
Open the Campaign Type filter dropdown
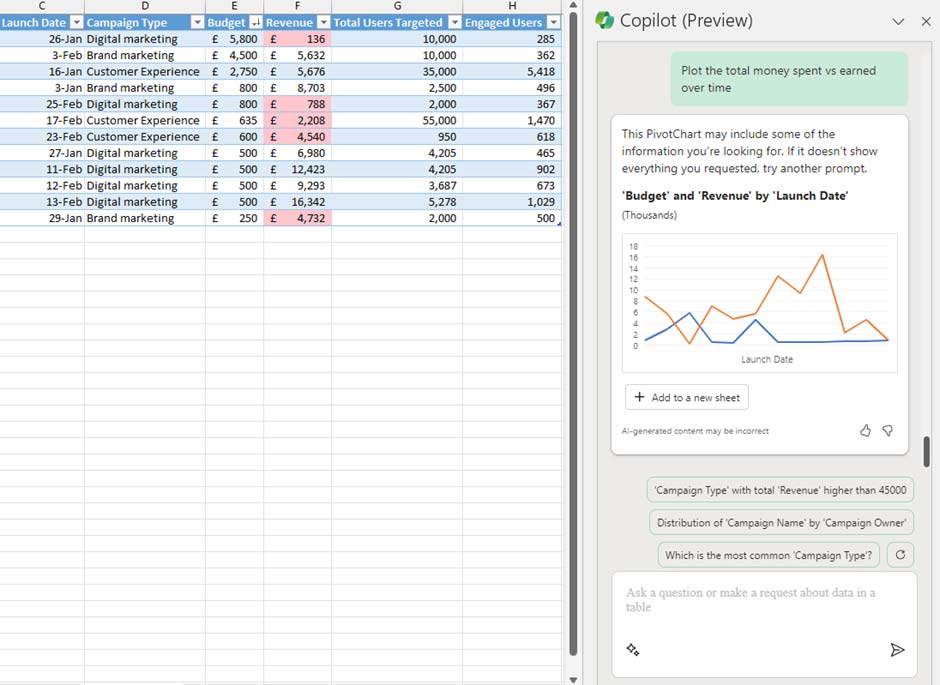(197, 22)
